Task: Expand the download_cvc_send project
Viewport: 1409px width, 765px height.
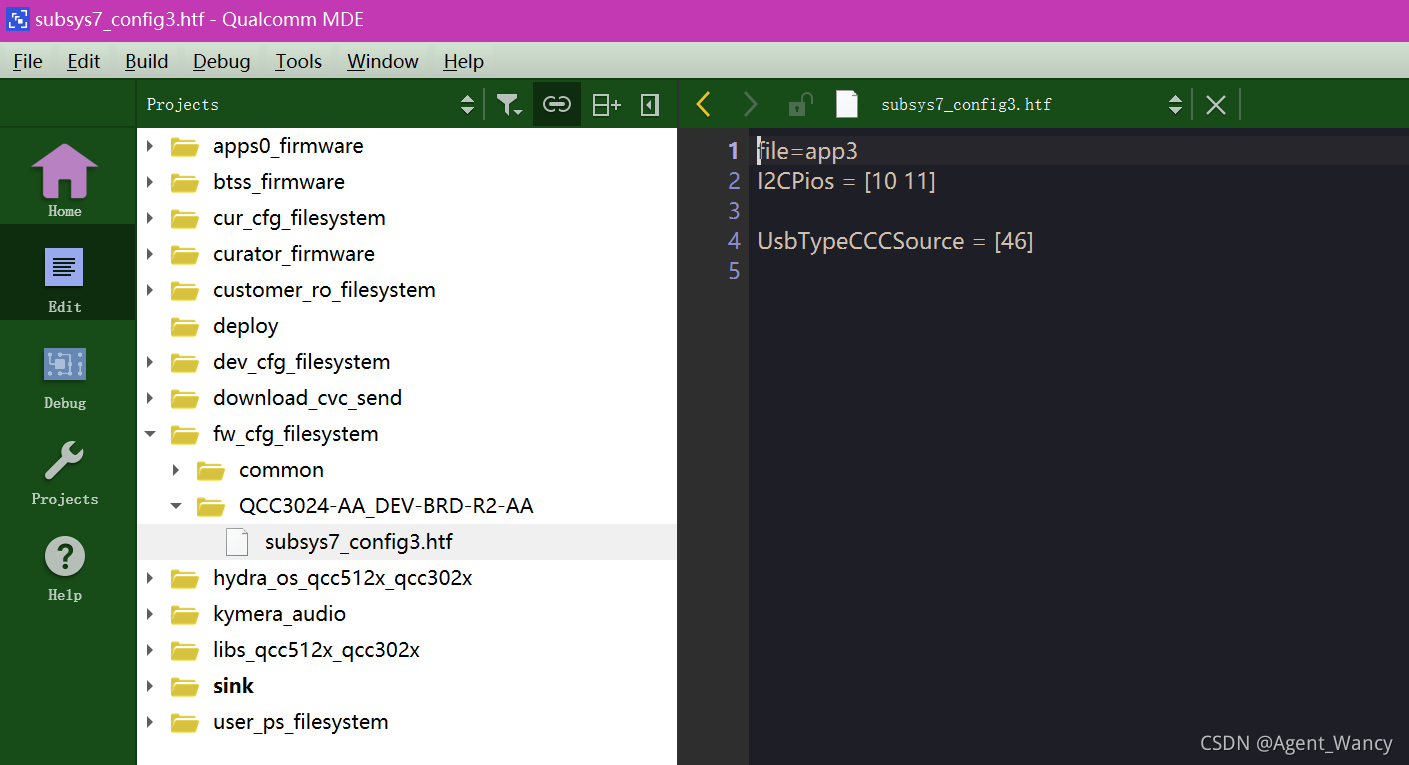Action: (150, 398)
